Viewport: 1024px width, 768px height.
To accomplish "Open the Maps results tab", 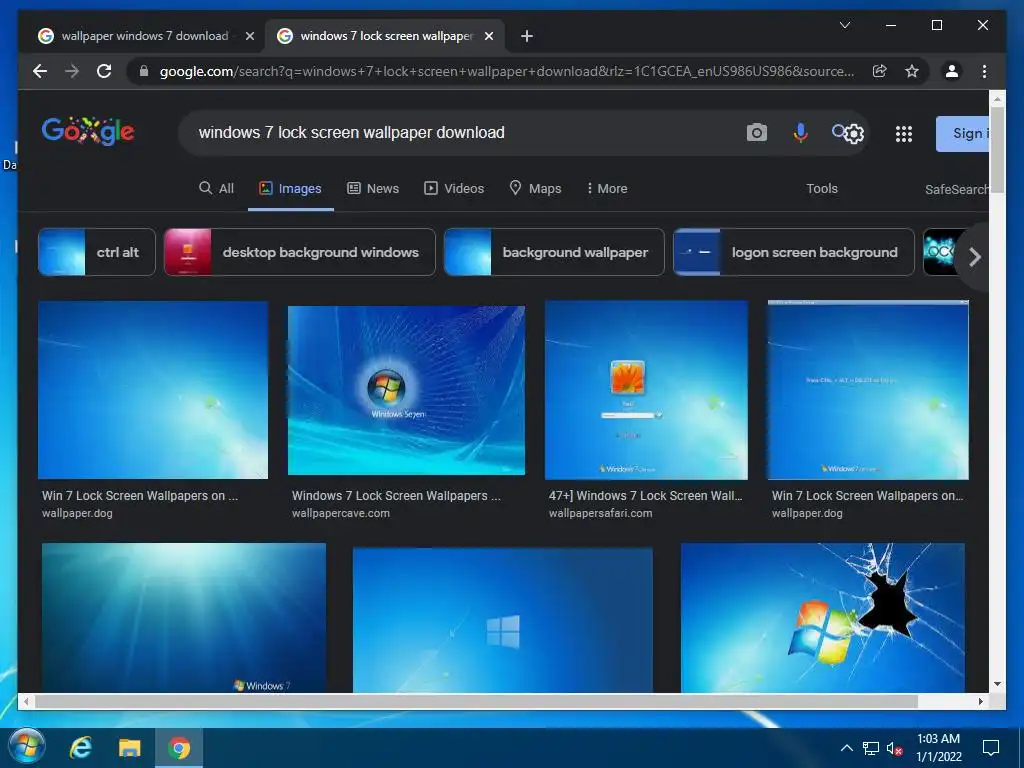I will pos(536,189).
